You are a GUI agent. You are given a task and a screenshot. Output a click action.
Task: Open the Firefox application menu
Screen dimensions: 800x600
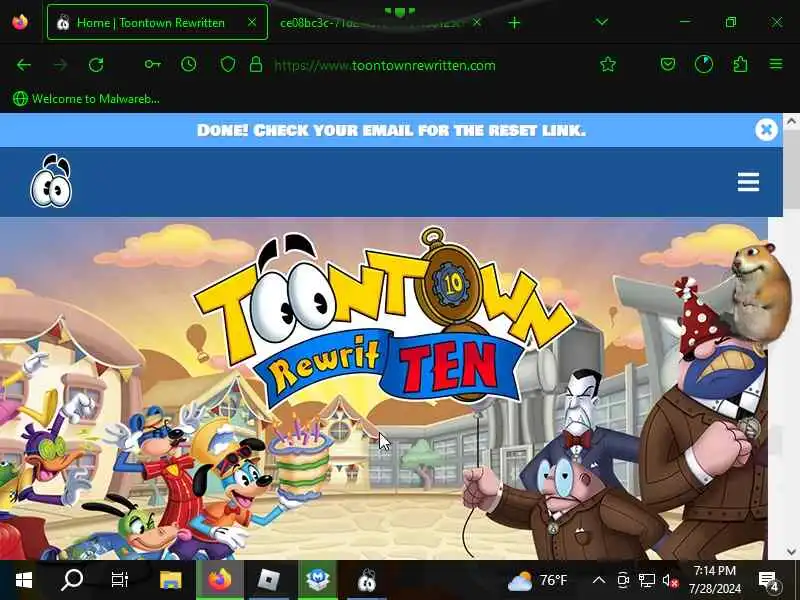(x=776, y=64)
